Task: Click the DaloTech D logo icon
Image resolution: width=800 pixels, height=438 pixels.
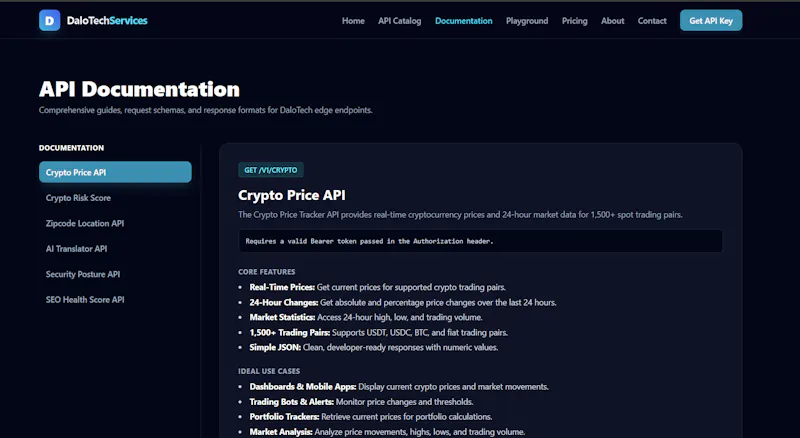Action: click(x=49, y=20)
